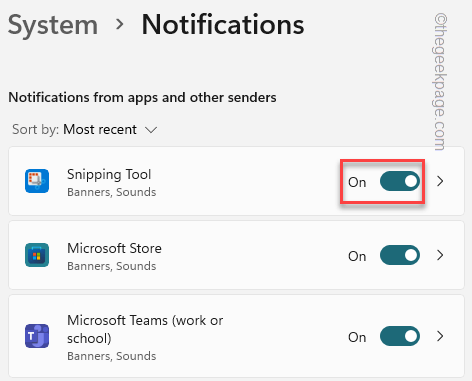Switch off Microsoft Teams notifications toggle
This screenshot has height=381, width=472.
click(400, 336)
